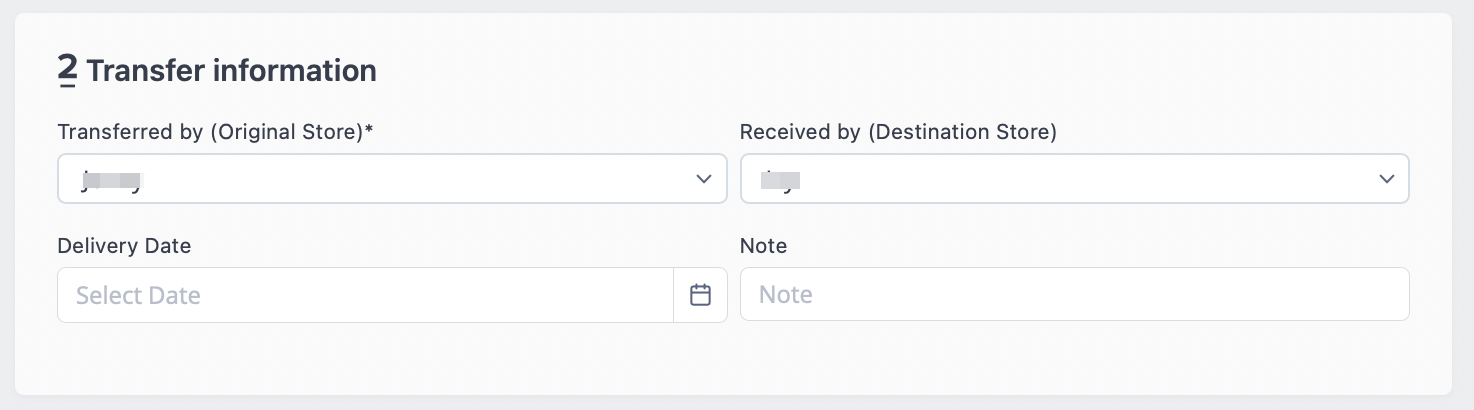
Task: Open the Transferred by (Original Store) combo box
Action: coord(392,179)
